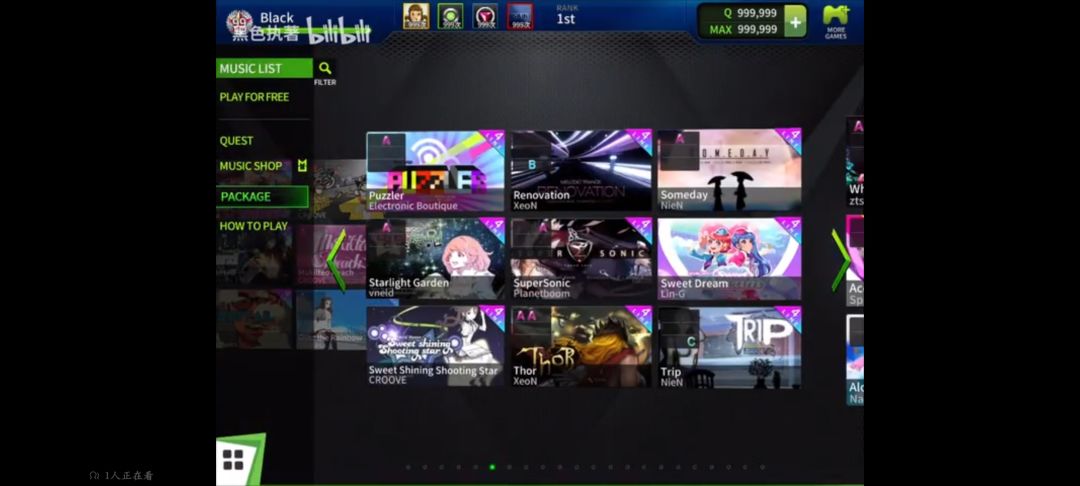Screen dimensions: 1080x486
Task: Open the grid menu icon at bottom-left
Action: pyautogui.click(x=233, y=460)
